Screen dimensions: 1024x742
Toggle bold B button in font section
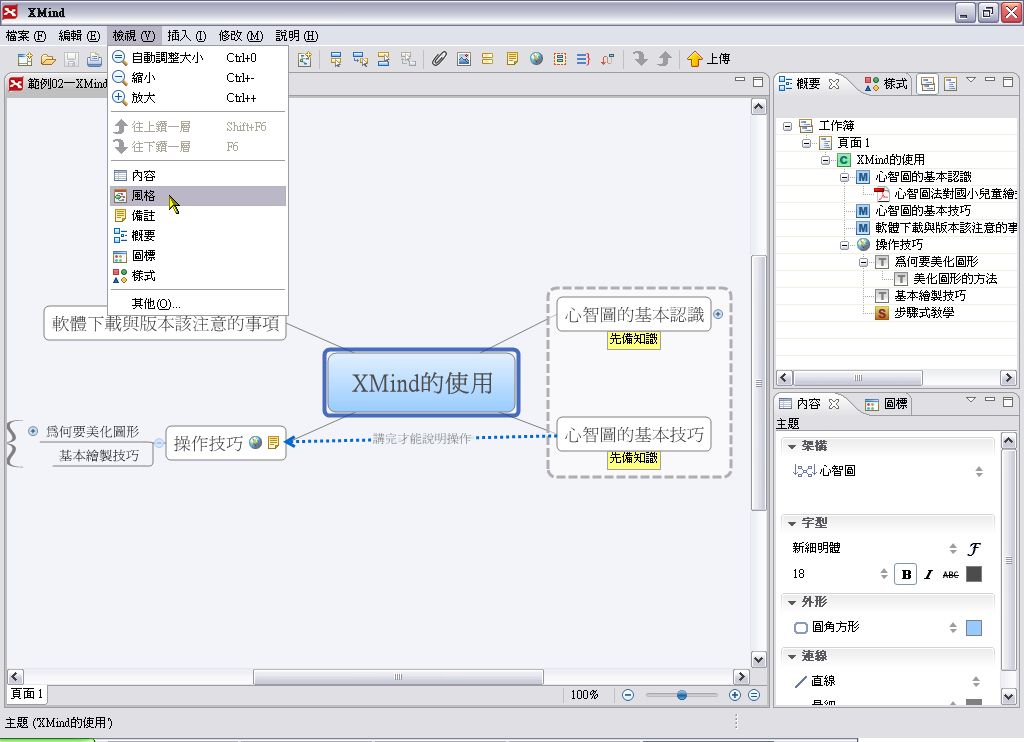906,574
